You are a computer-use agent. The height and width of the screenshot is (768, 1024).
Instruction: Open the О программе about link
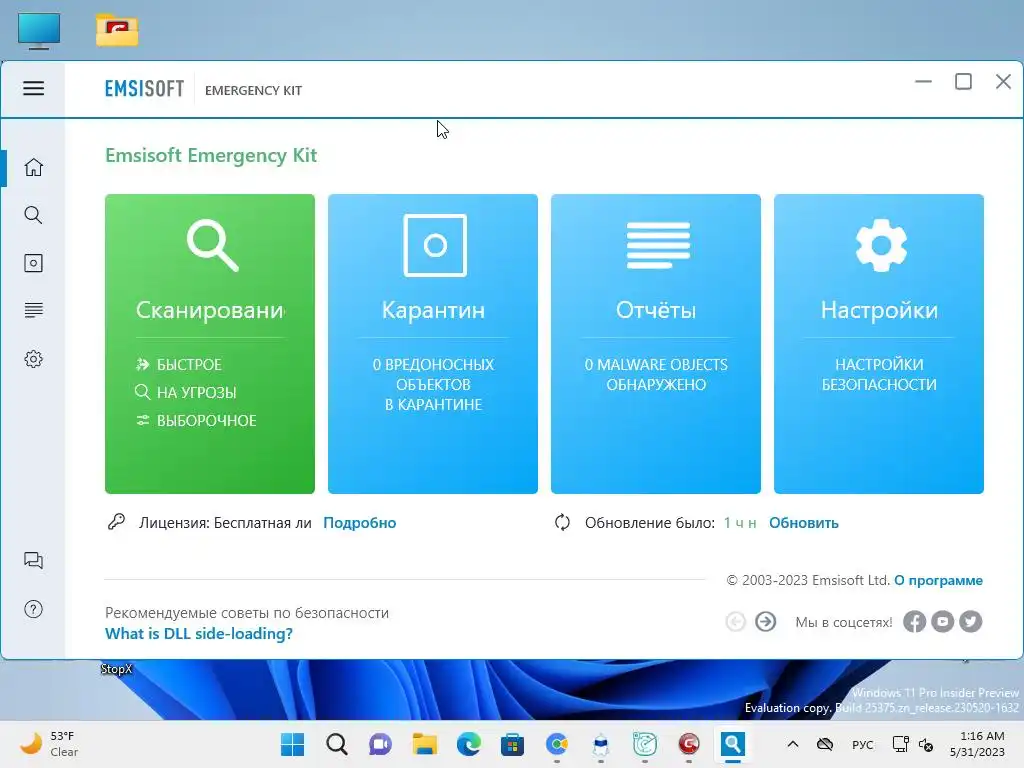click(938, 581)
